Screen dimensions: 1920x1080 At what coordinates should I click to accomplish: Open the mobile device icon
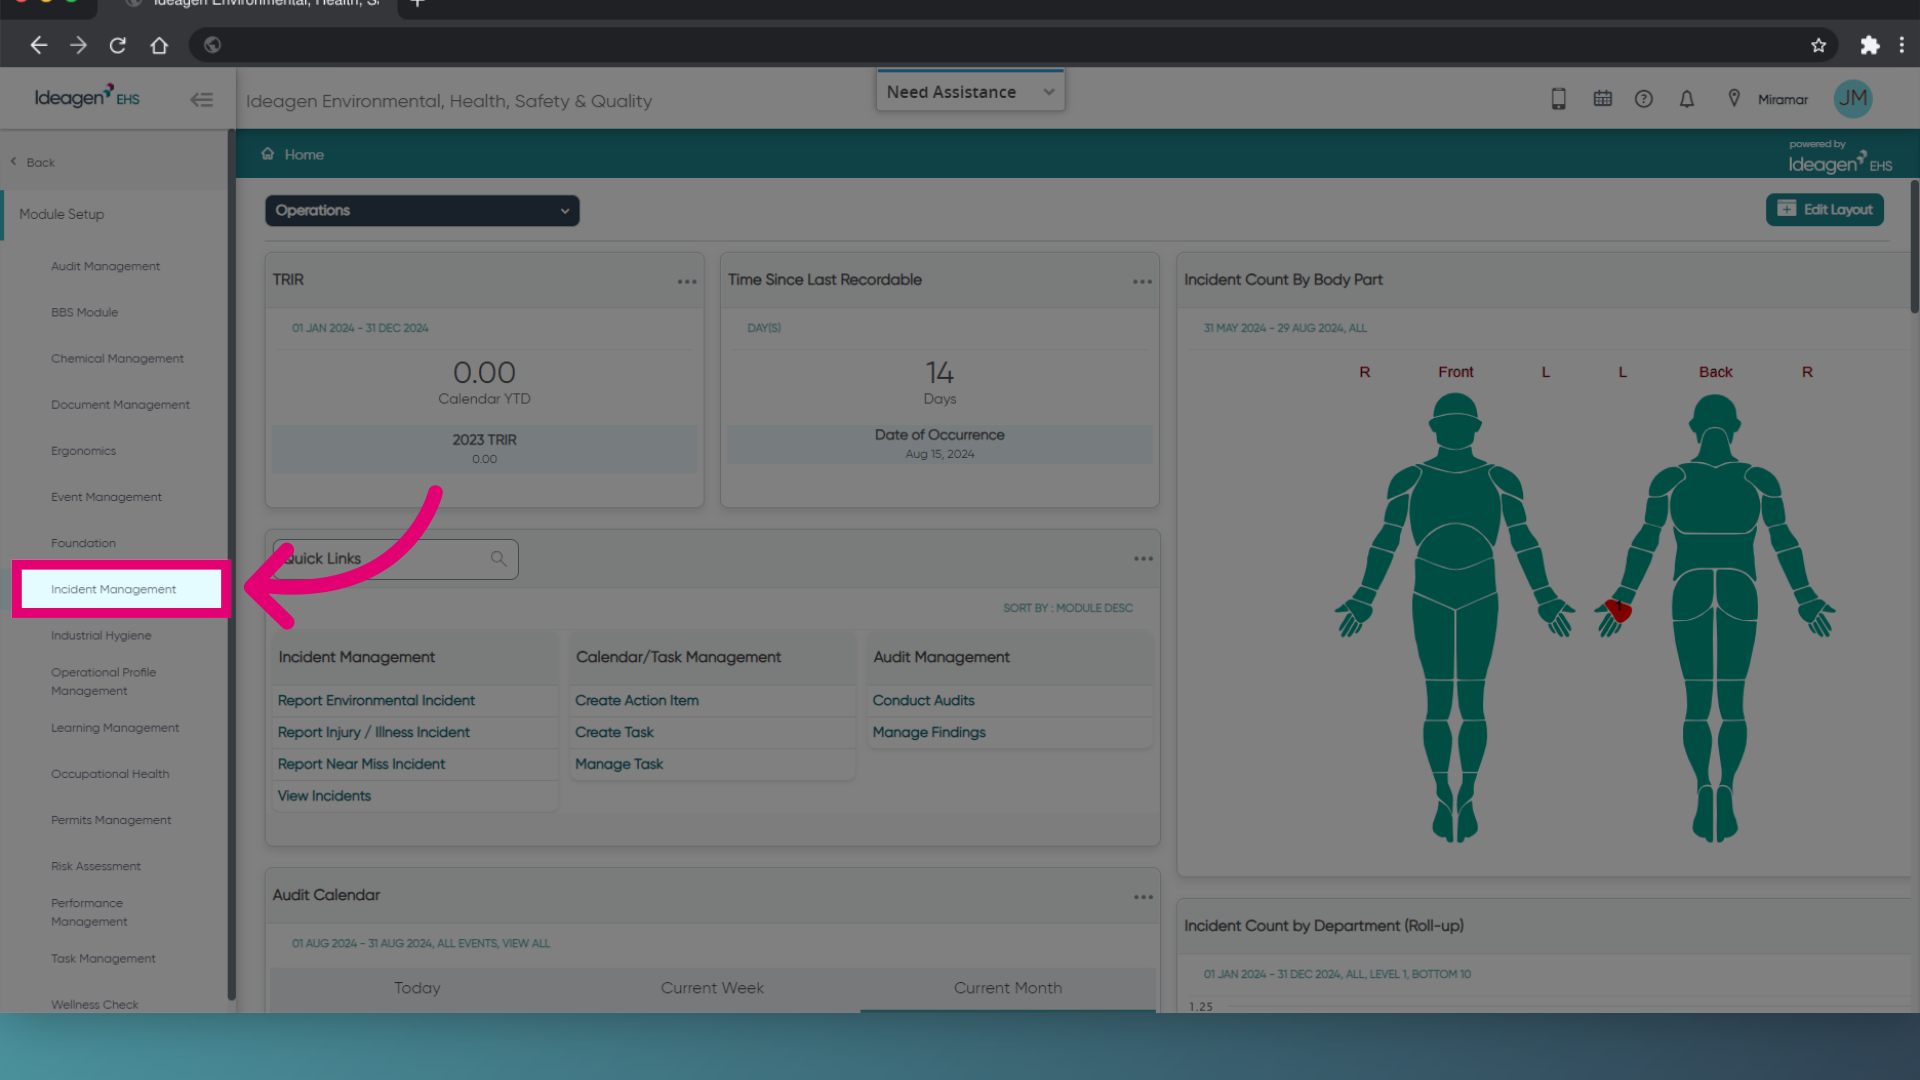[1558, 99]
